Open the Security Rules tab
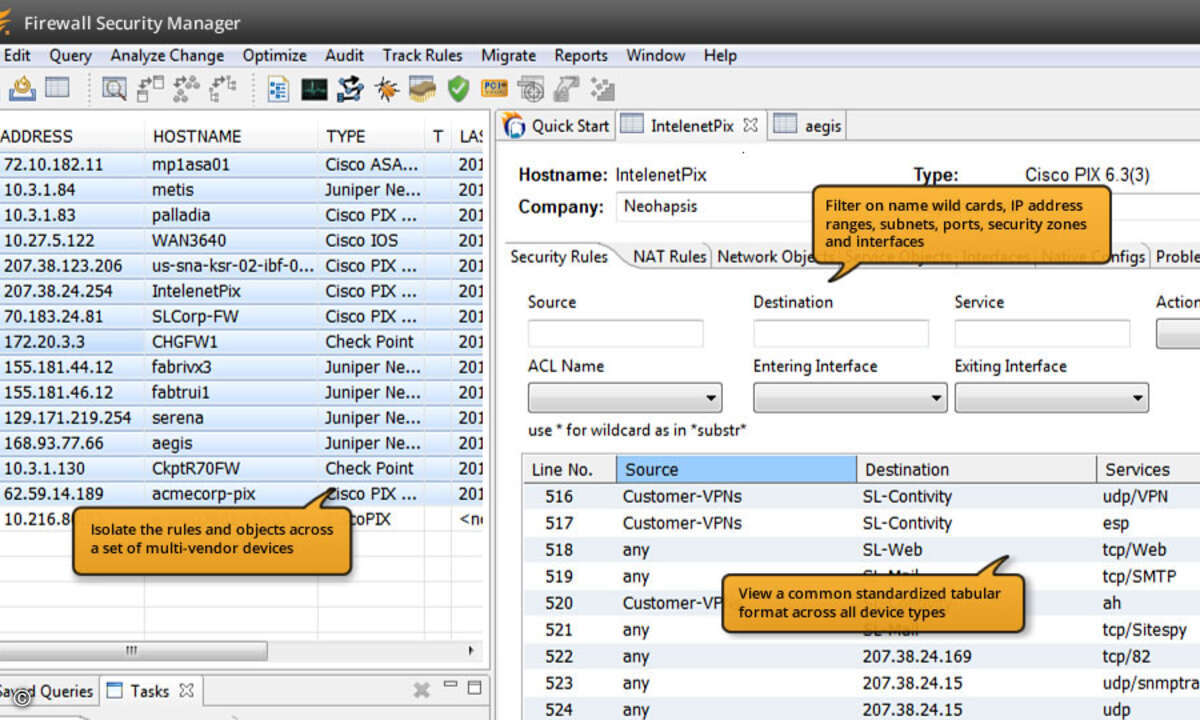The width and height of the screenshot is (1200, 720). 559,257
